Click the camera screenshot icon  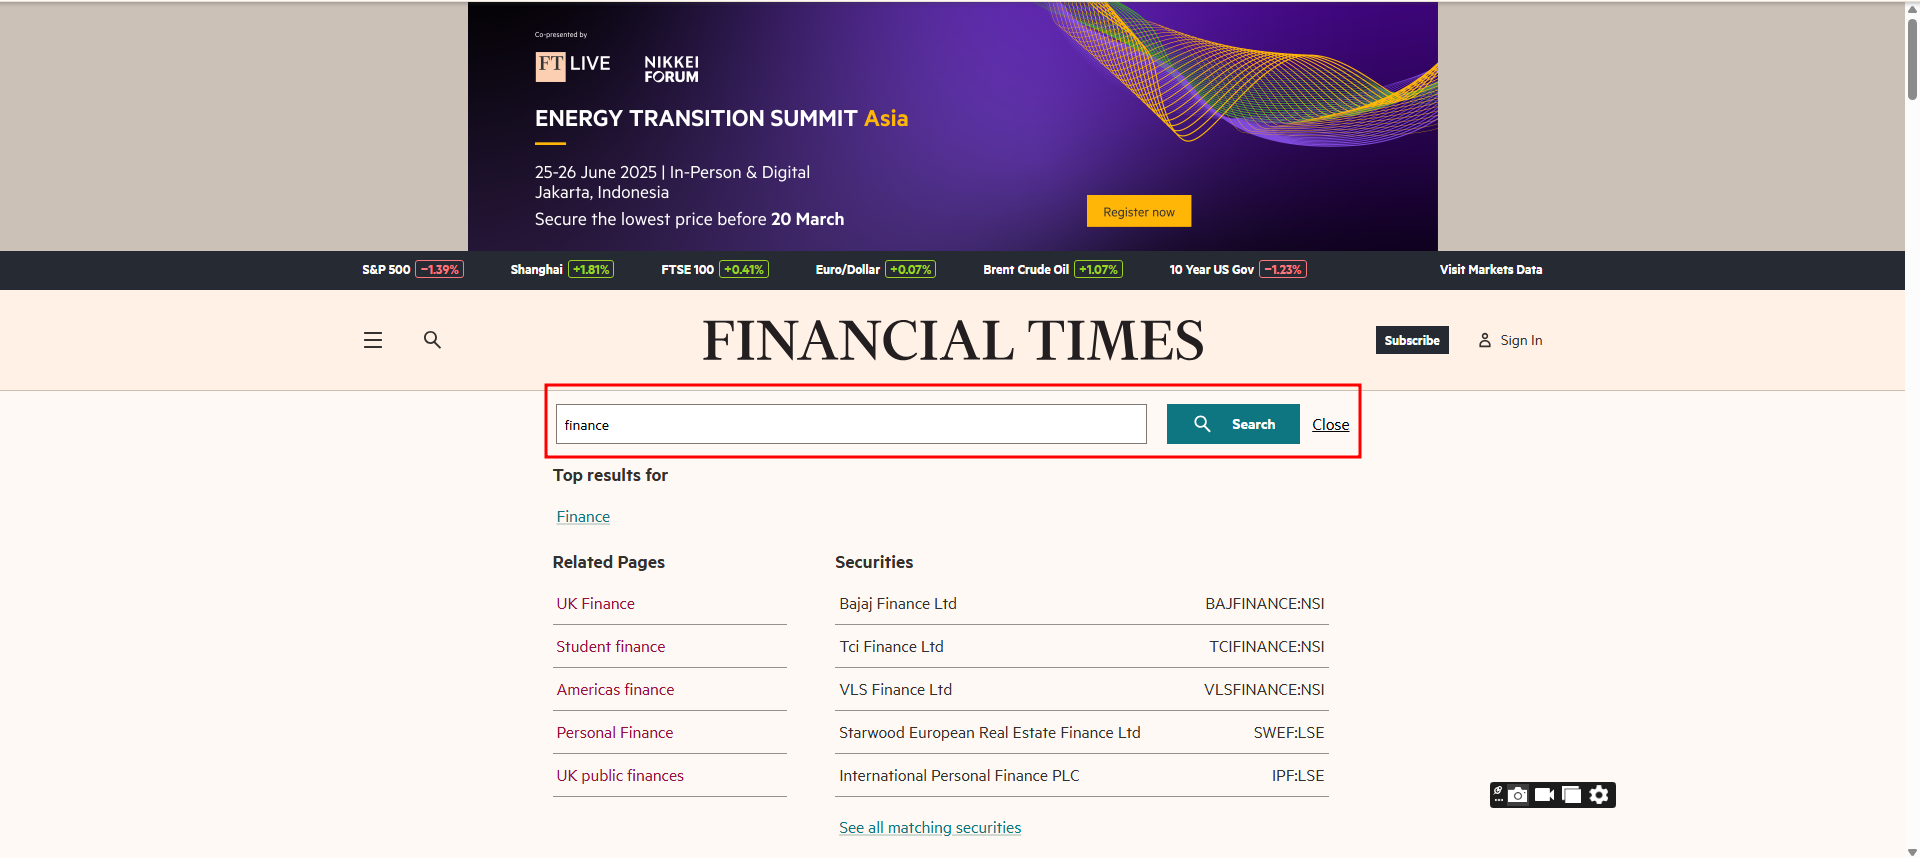[1518, 795]
